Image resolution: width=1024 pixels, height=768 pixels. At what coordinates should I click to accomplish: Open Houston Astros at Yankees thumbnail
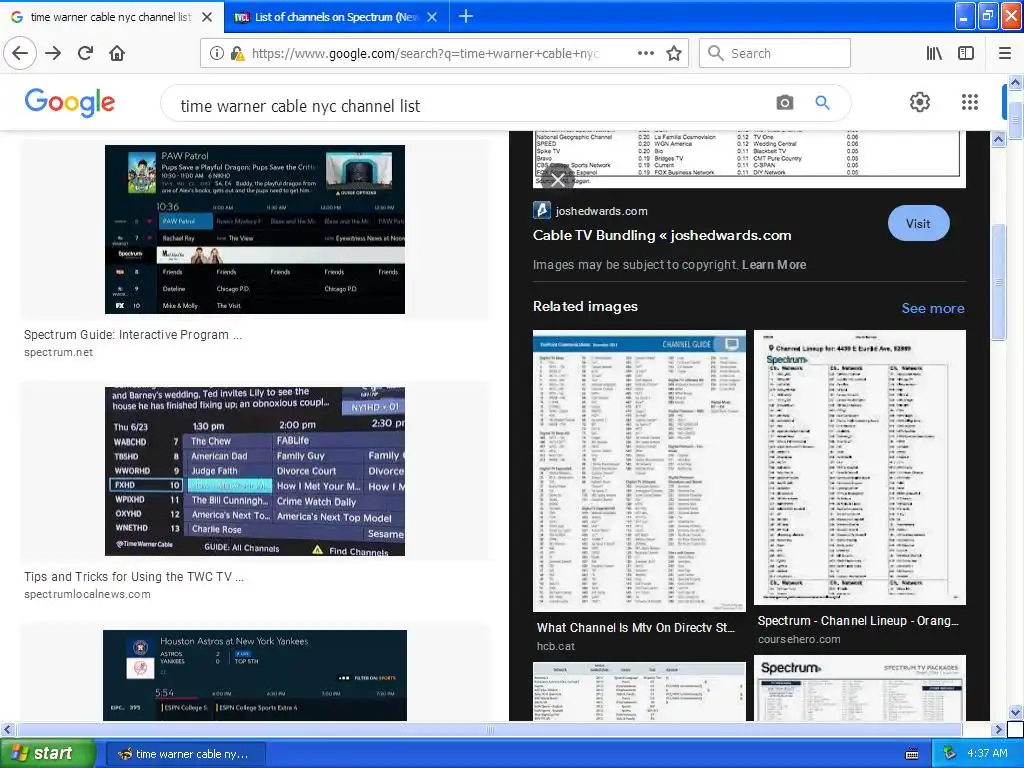tap(255, 675)
